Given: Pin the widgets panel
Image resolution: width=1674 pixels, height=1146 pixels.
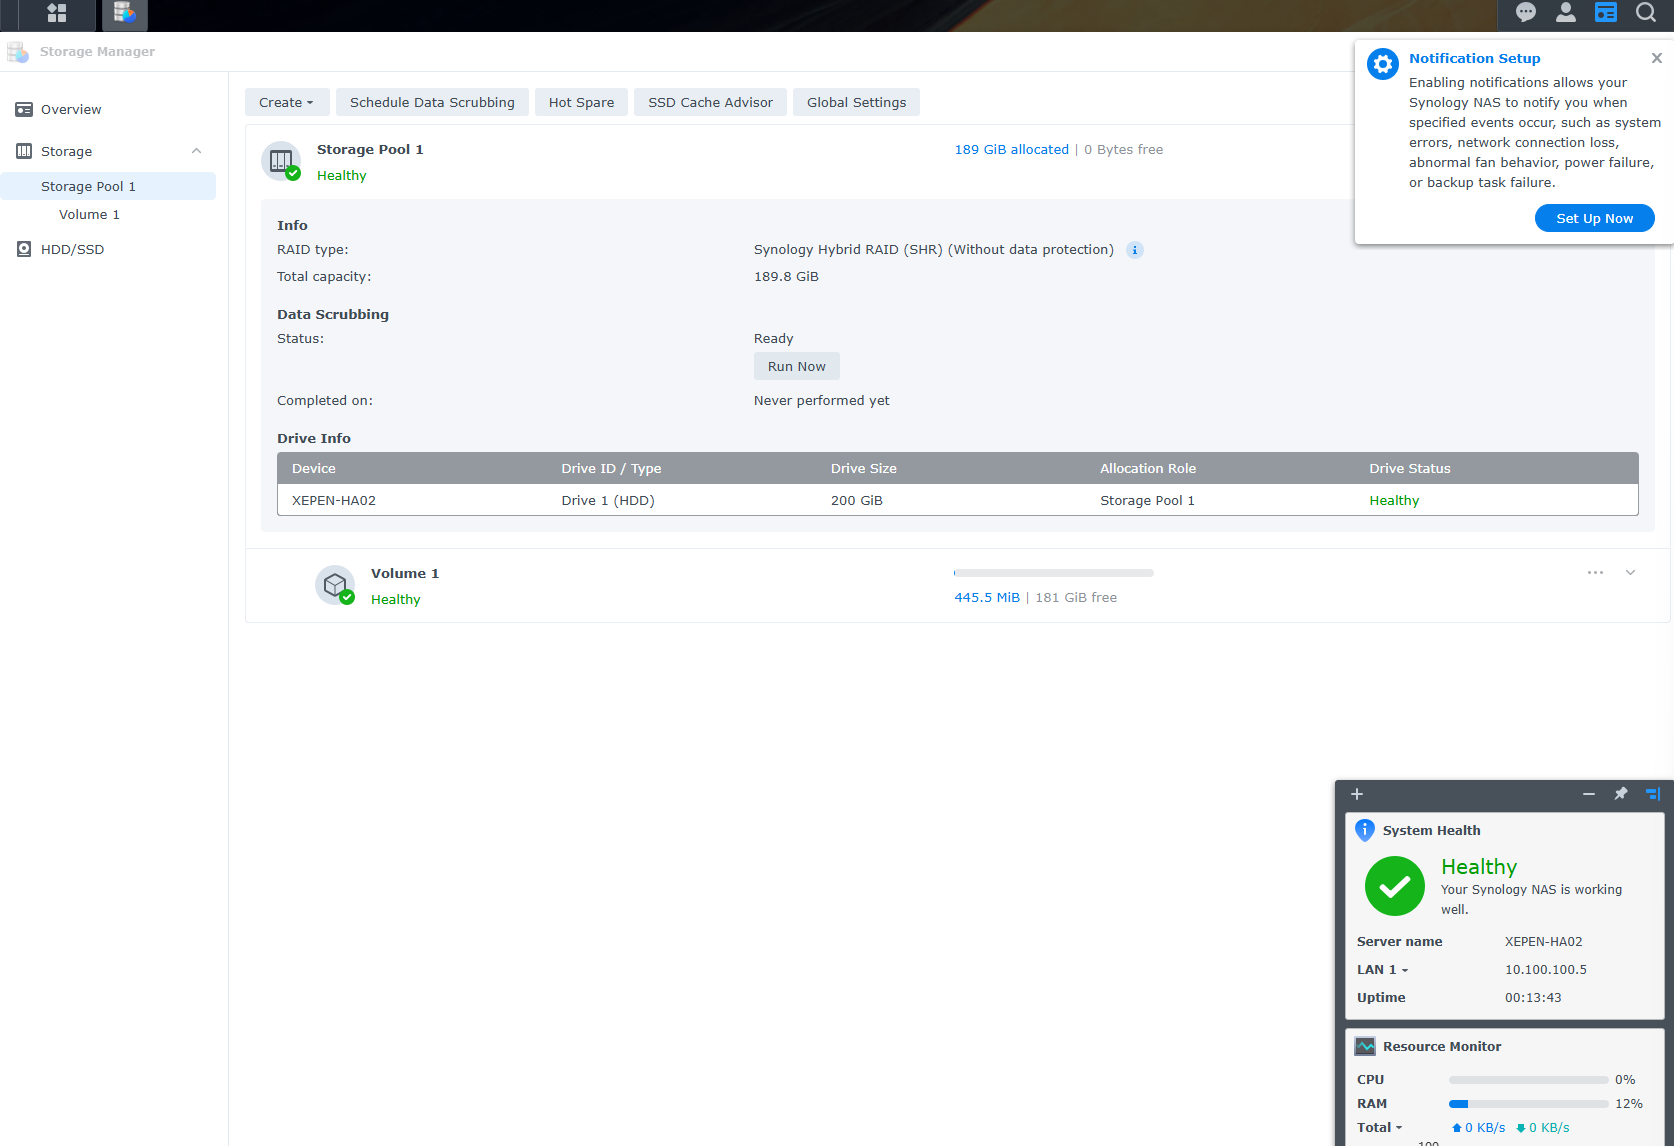Looking at the screenshot, I should 1621,794.
